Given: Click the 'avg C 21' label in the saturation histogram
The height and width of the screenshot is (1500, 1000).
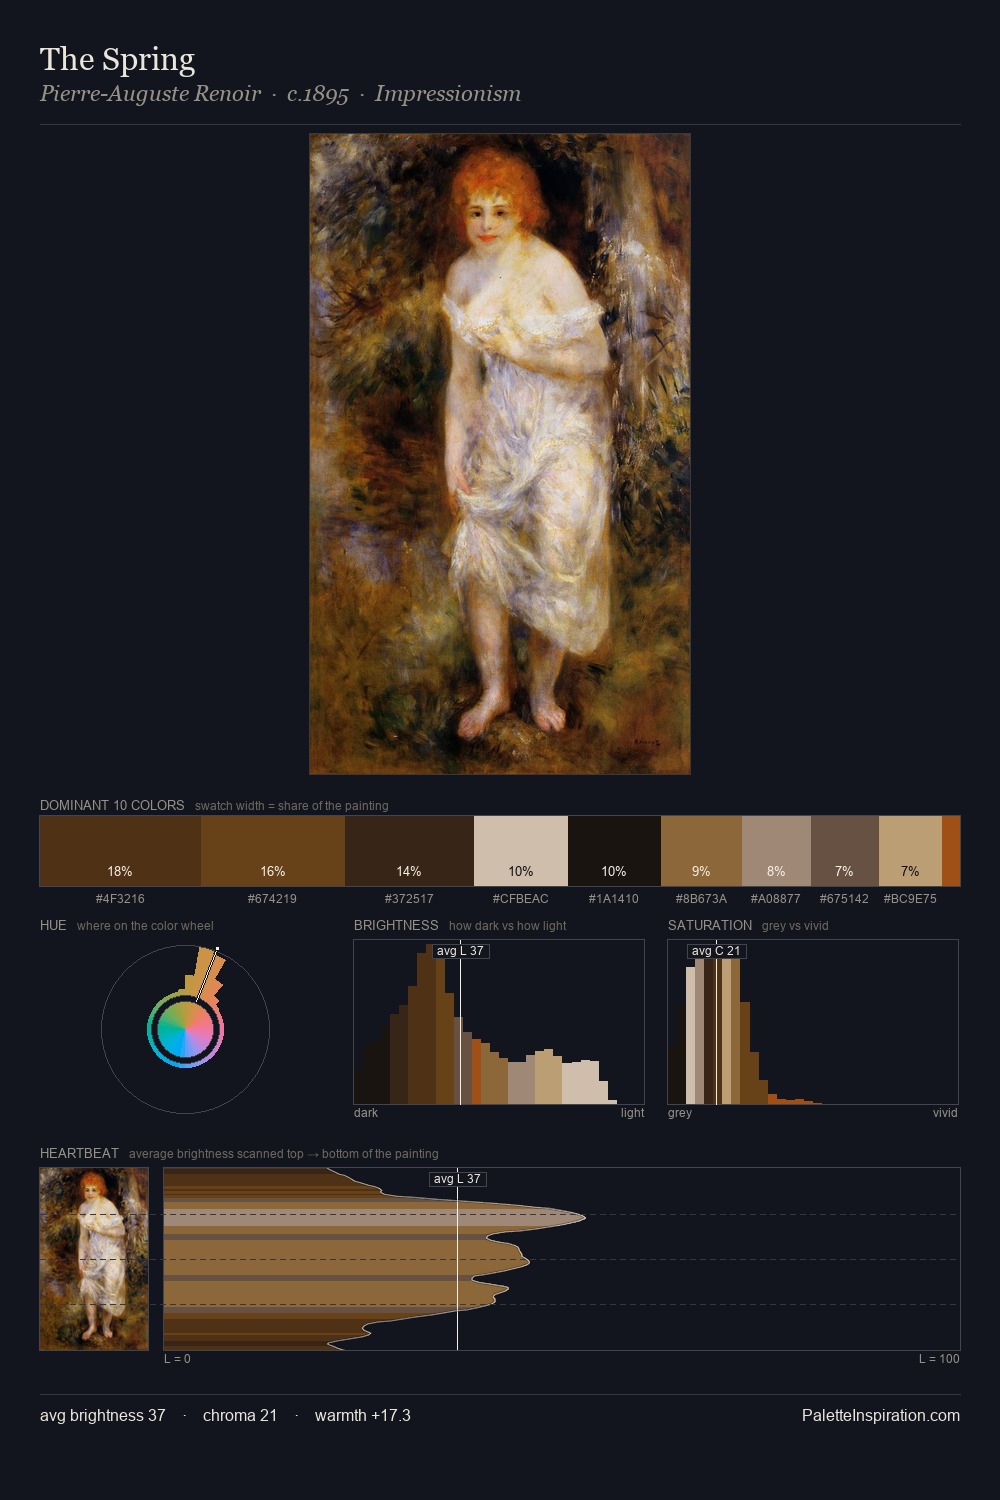Looking at the screenshot, I should pyautogui.click(x=716, y=951).
